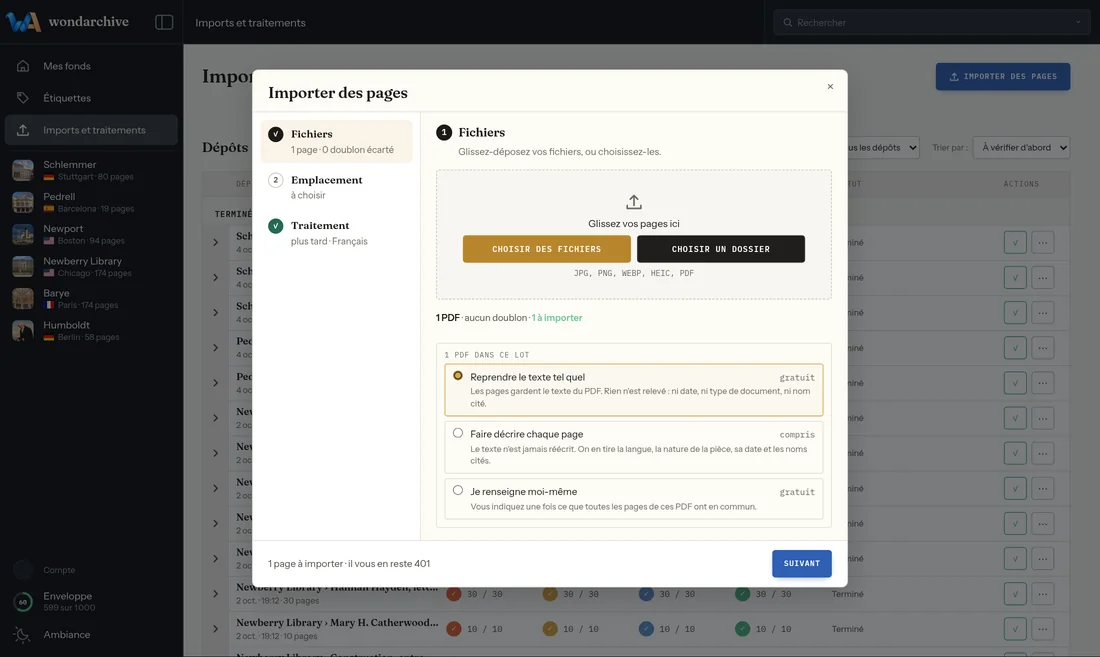Click red status badge in Mary H. Catherwood row
The width and height of the screenshot is (1100, 657).
454,629
